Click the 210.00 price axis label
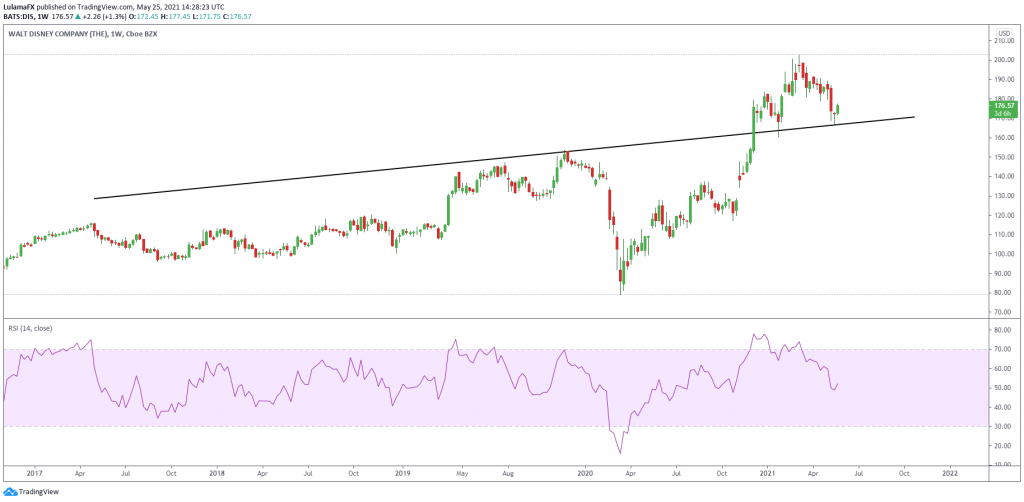 [1002, 40]
